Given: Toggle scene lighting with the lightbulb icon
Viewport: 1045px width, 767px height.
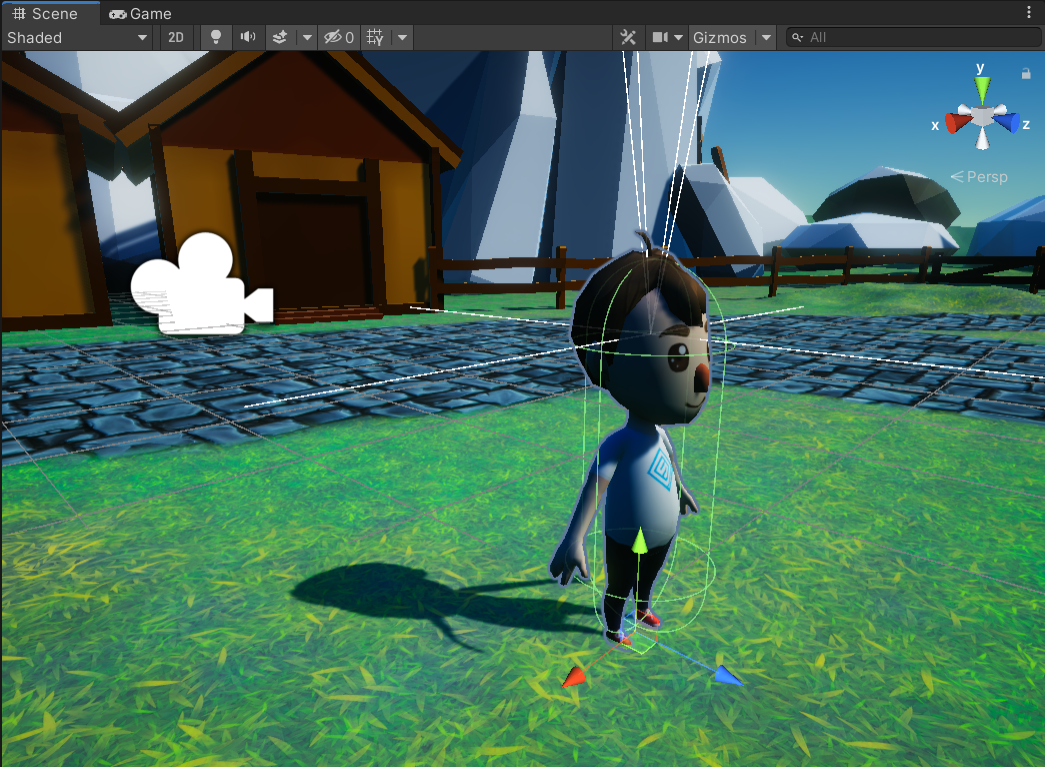Looking at the screenshot, I should [215, 37].
